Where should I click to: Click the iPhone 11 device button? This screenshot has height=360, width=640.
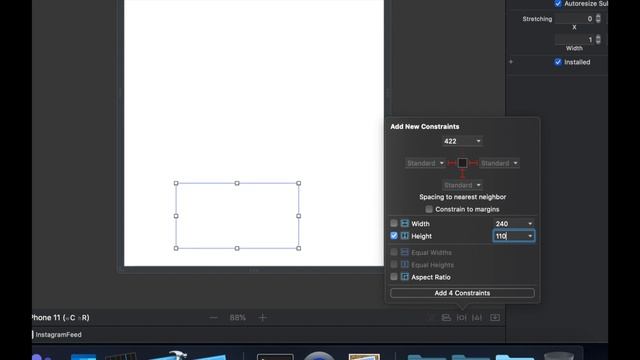pyautogui.click(x=60, y=318)
